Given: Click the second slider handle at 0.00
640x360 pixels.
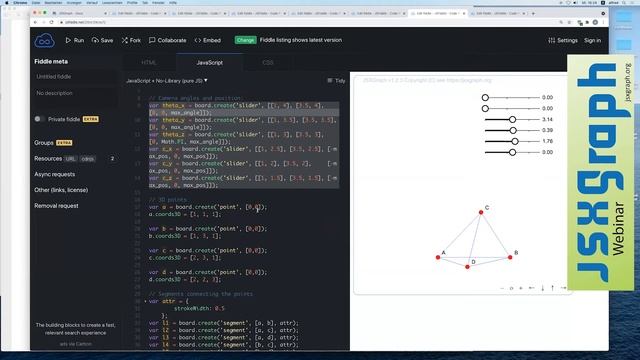Looking at the screenshot, I should tap(485, 109).
